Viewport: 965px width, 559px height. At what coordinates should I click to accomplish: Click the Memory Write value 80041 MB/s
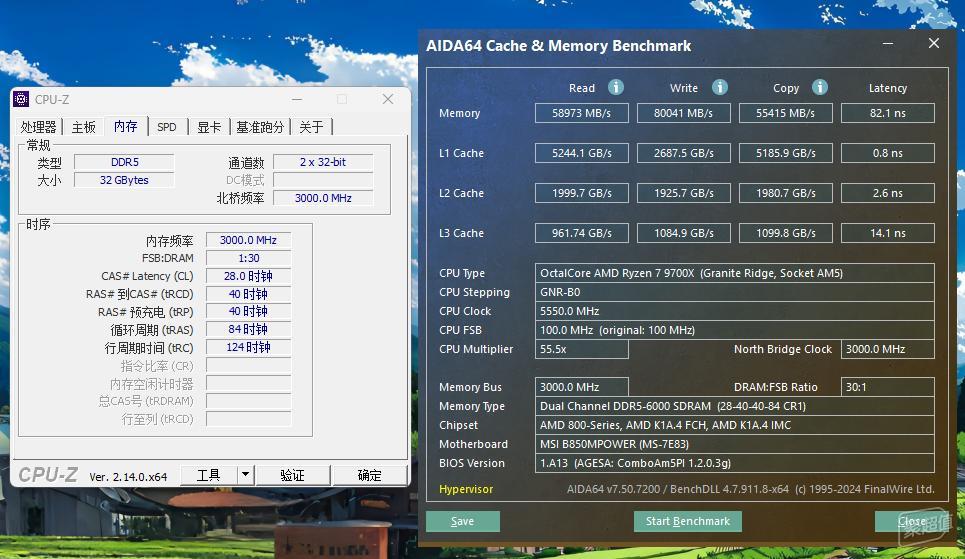click(684, 113)
